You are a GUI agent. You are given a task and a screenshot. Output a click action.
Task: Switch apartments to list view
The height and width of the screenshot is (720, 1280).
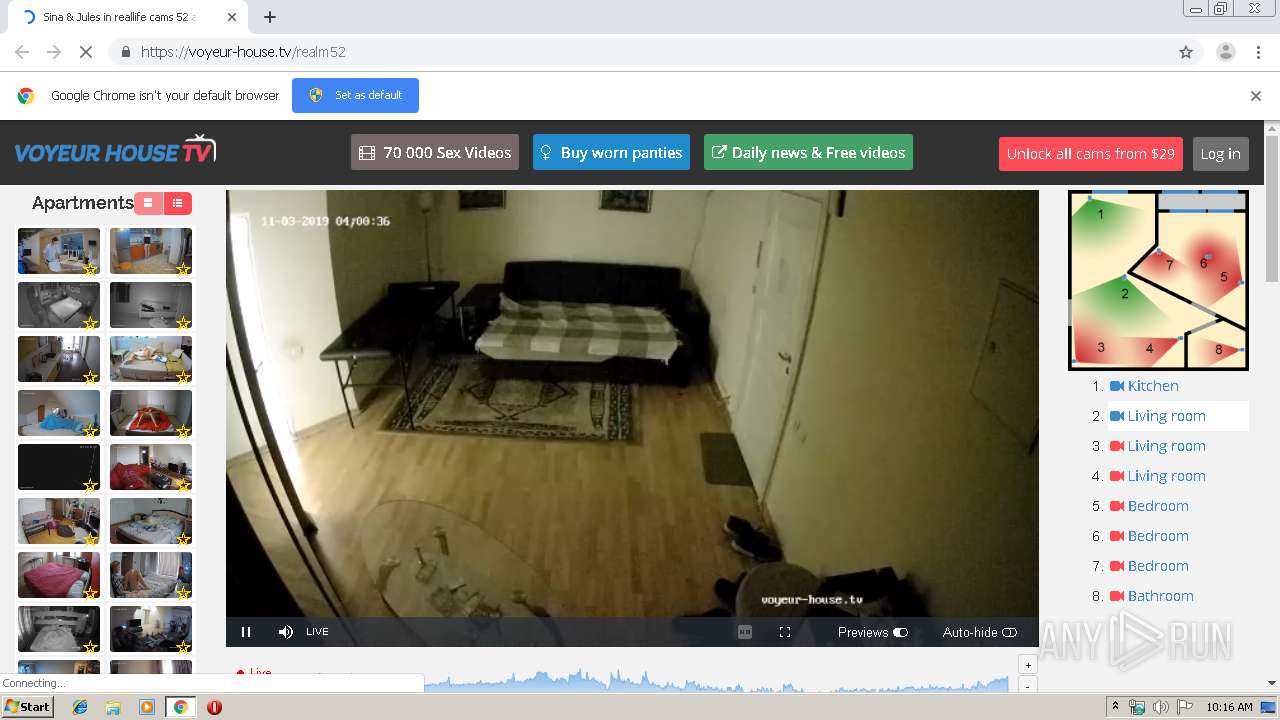(177, 203)
